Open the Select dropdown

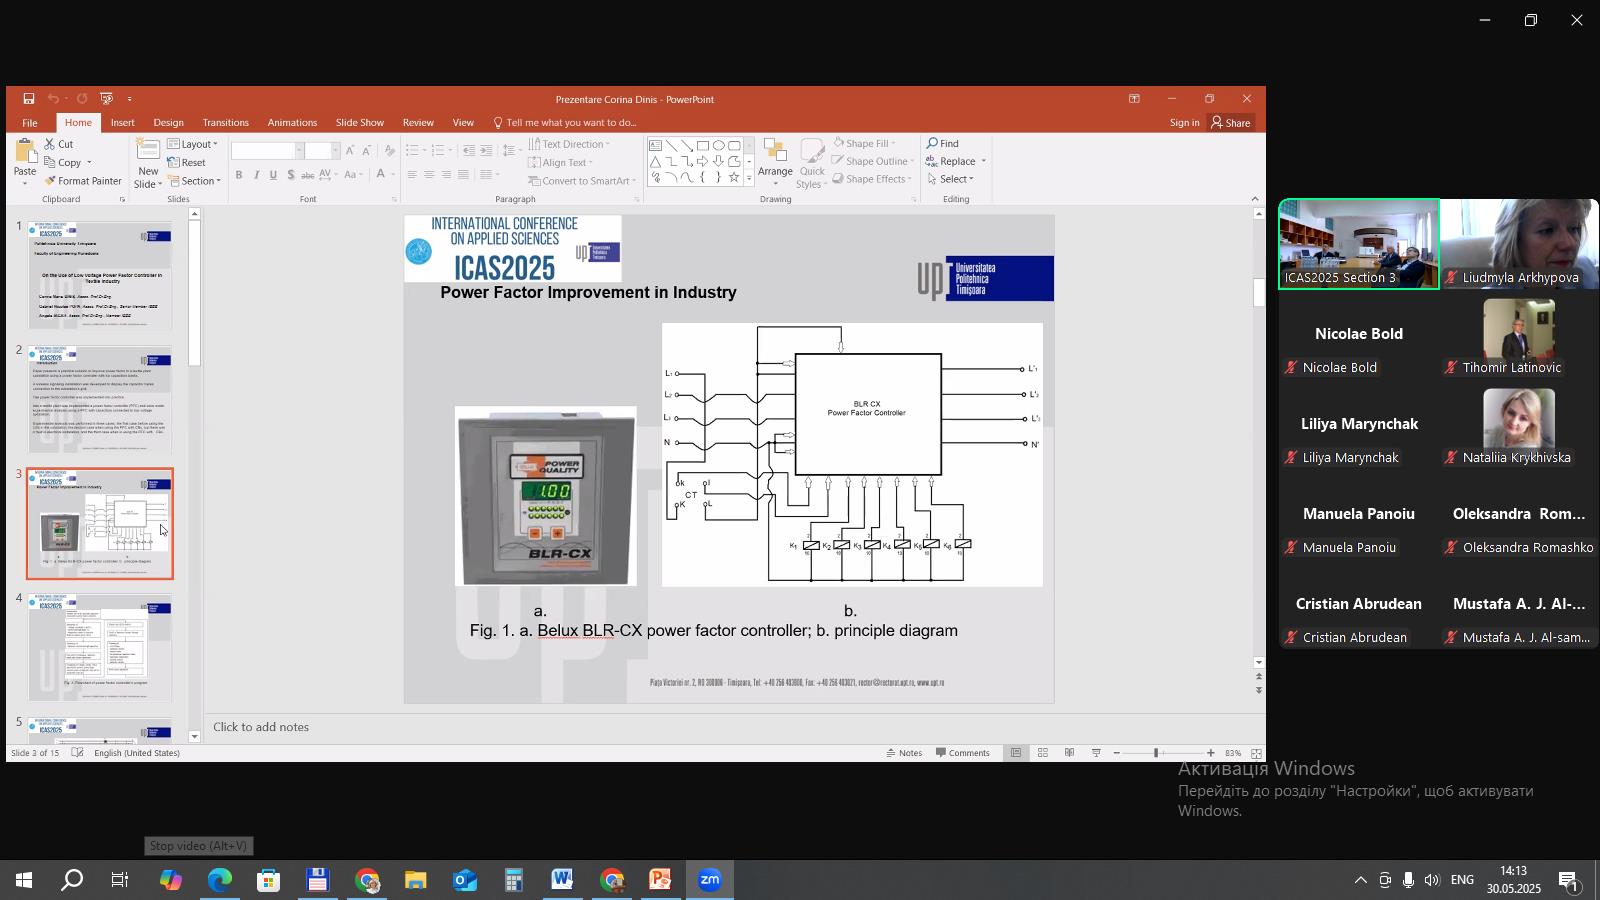[950, 180]
